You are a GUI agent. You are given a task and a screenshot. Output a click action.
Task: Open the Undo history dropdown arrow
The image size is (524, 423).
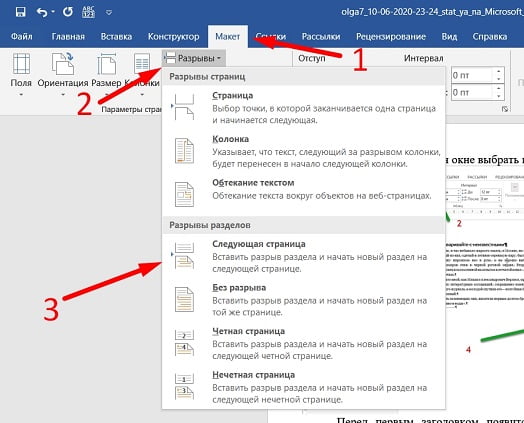(x=53, y=12)
